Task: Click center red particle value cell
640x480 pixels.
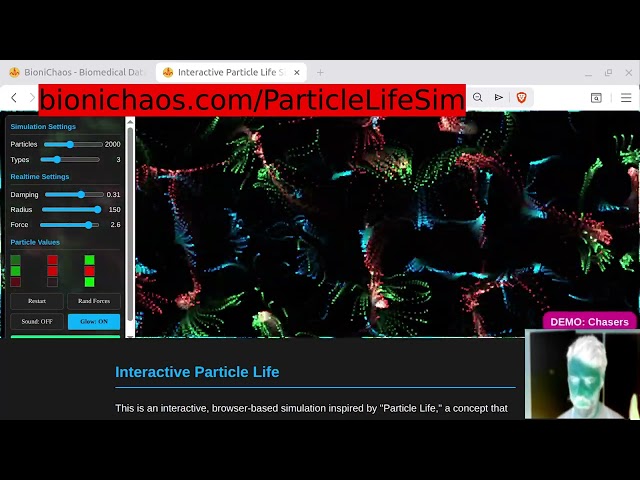Action: (x=52, y=271)
